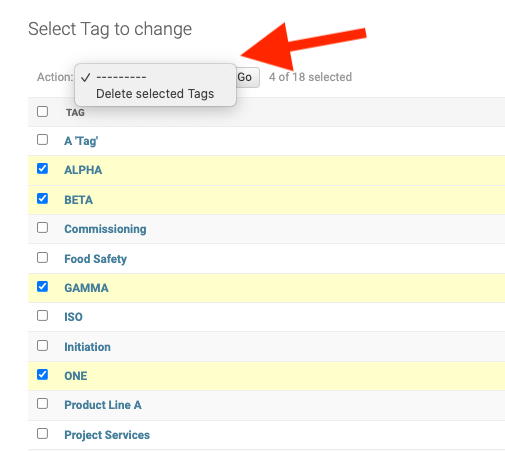Open the Project Services tag
This screenshot has width=505, height=451.
pos(107,435)
